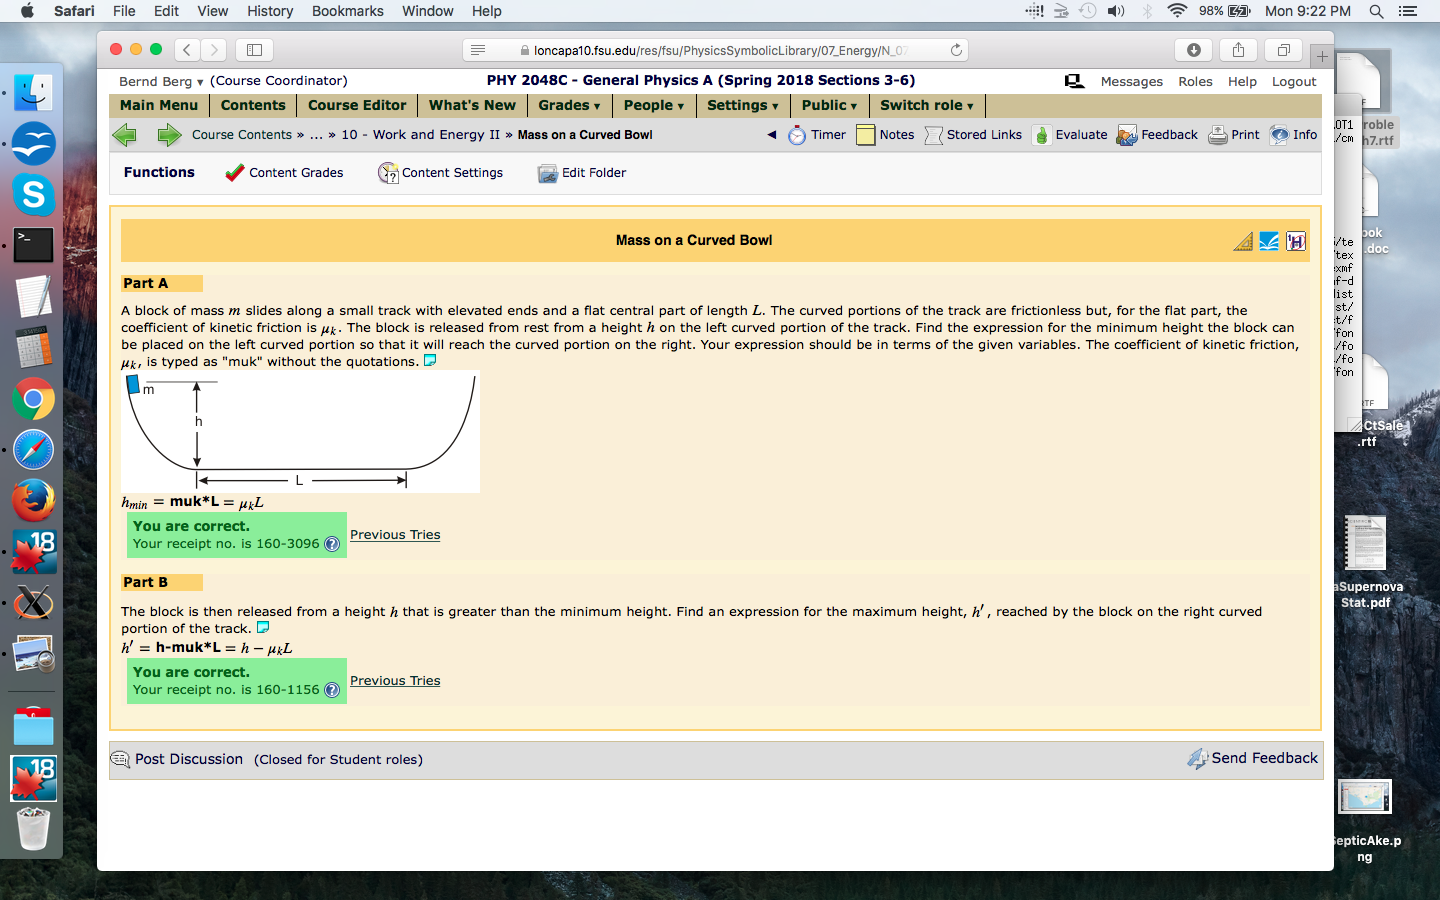
Task: Go to next resource green arrow
Action: click(169, 135)
